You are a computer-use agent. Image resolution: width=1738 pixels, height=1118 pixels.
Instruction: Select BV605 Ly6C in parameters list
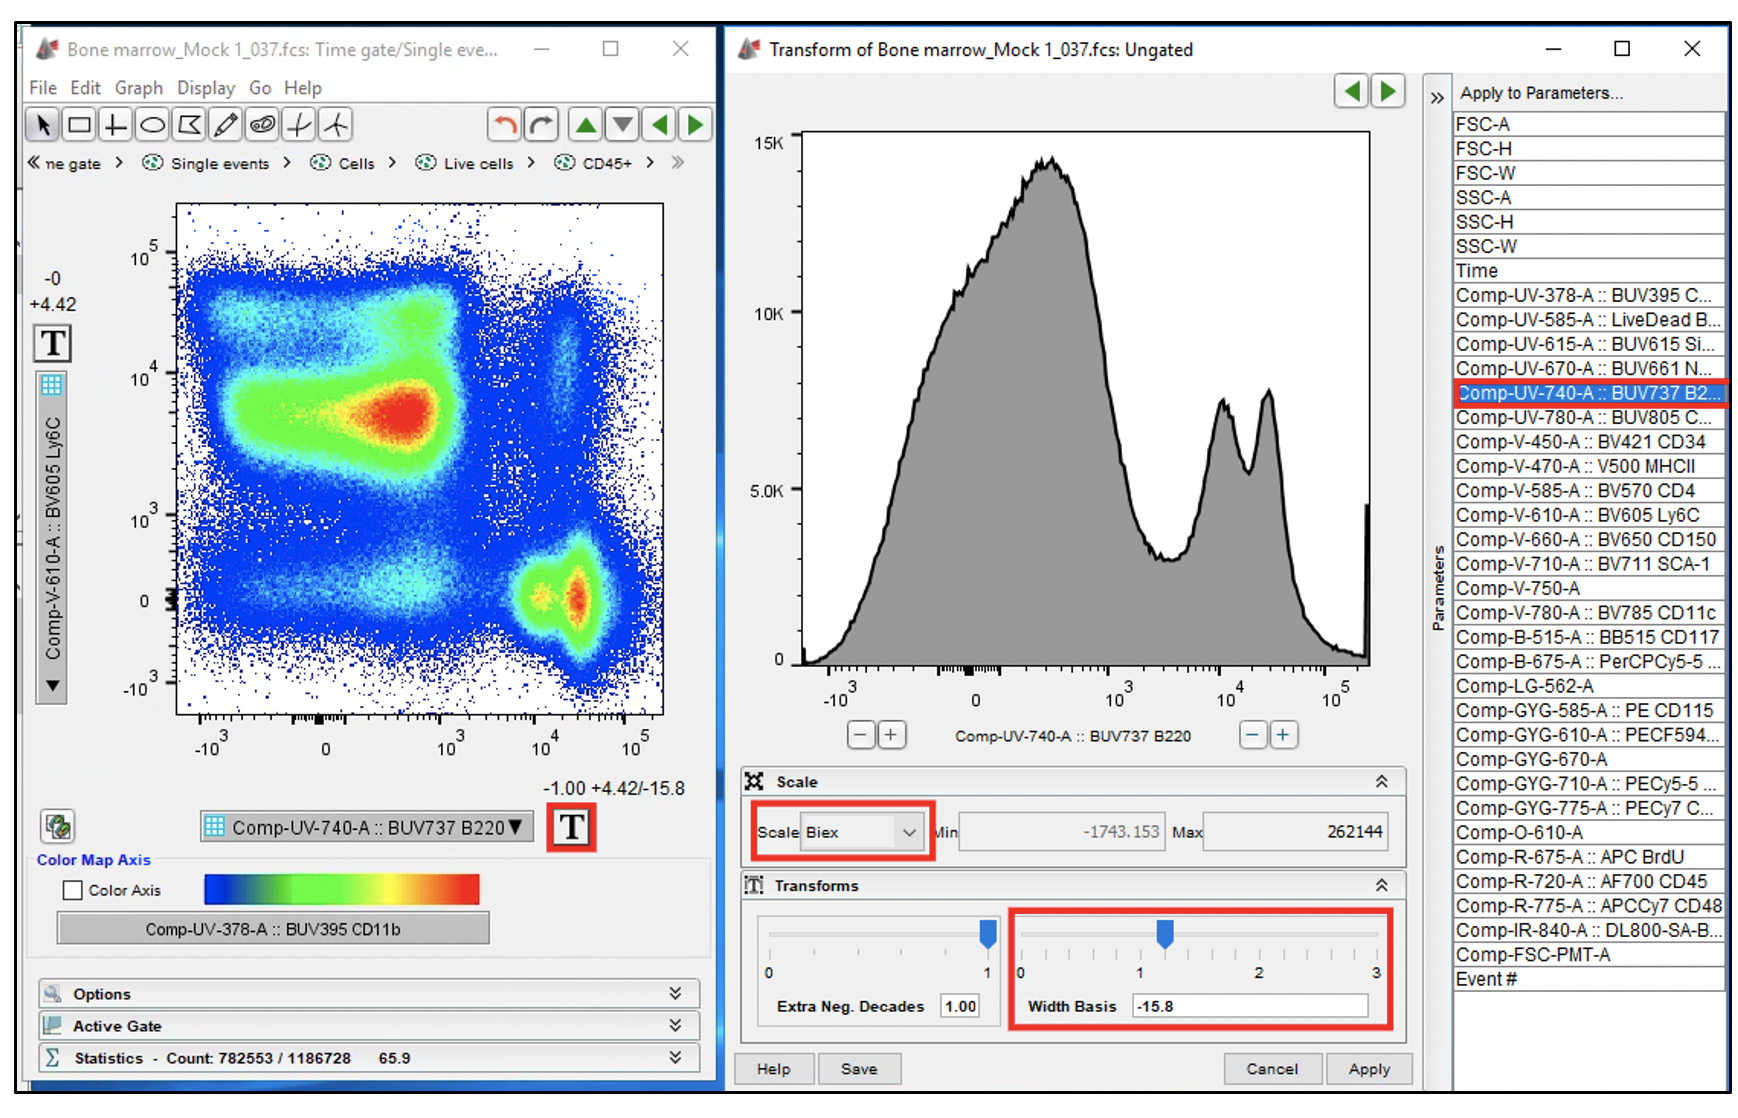pos(1587,515)
